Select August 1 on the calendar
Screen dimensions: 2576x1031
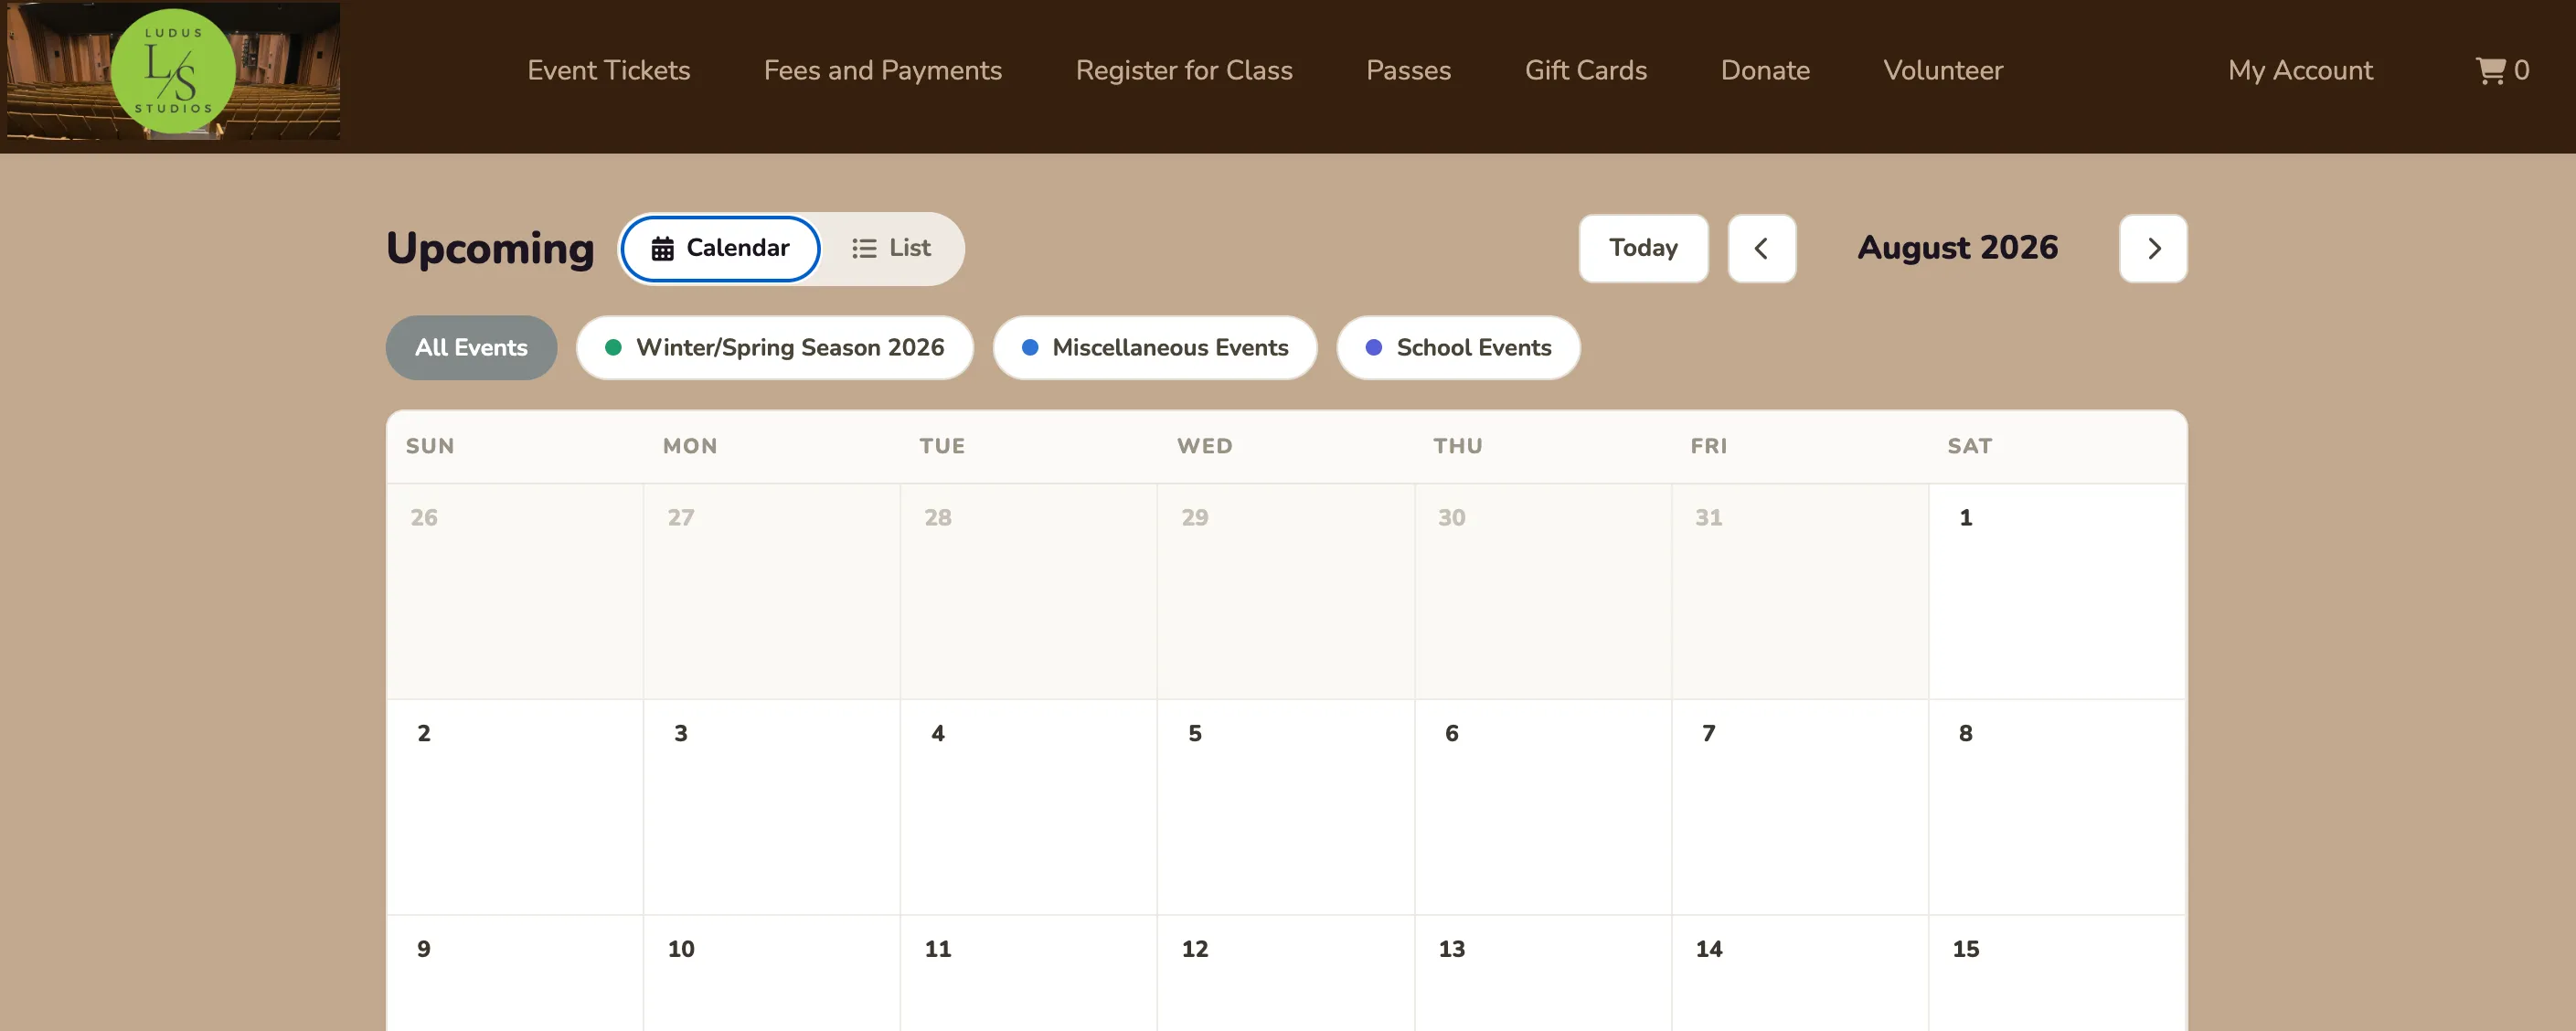pyautogui.click(x=2057, y=591)
